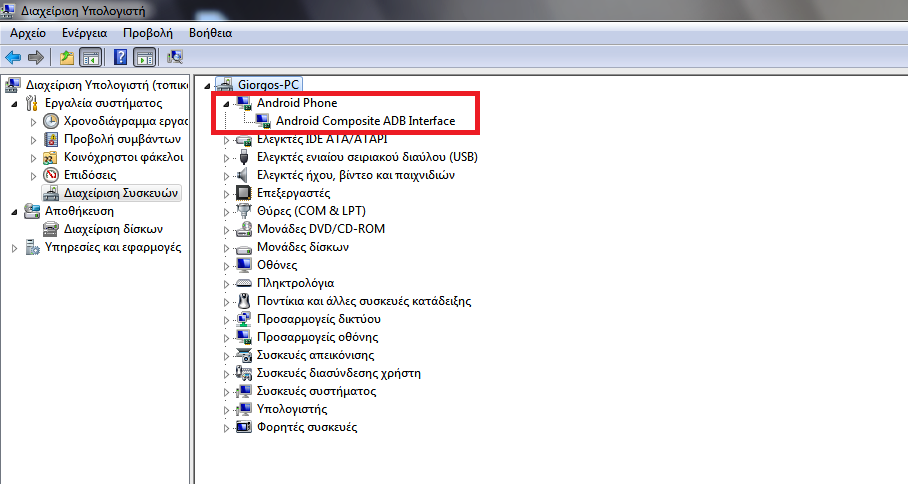Click the keyboard icon for Πληκτρολόγια
Viewport: 908px width, 484px height.
(x=244, y=283)
